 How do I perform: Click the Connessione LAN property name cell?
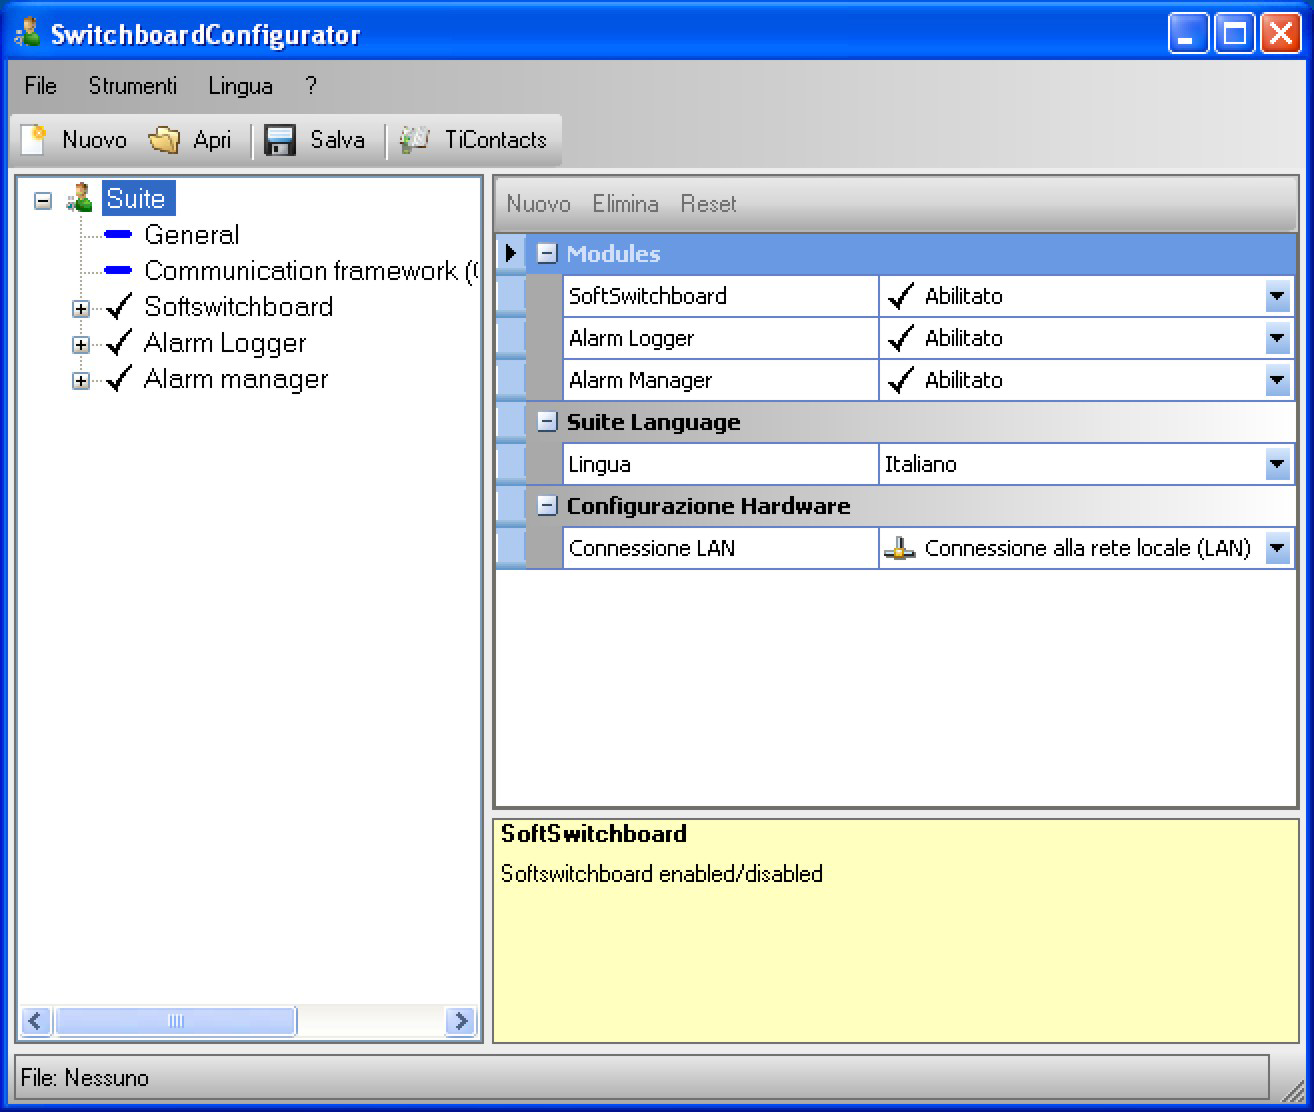(720, 548)
